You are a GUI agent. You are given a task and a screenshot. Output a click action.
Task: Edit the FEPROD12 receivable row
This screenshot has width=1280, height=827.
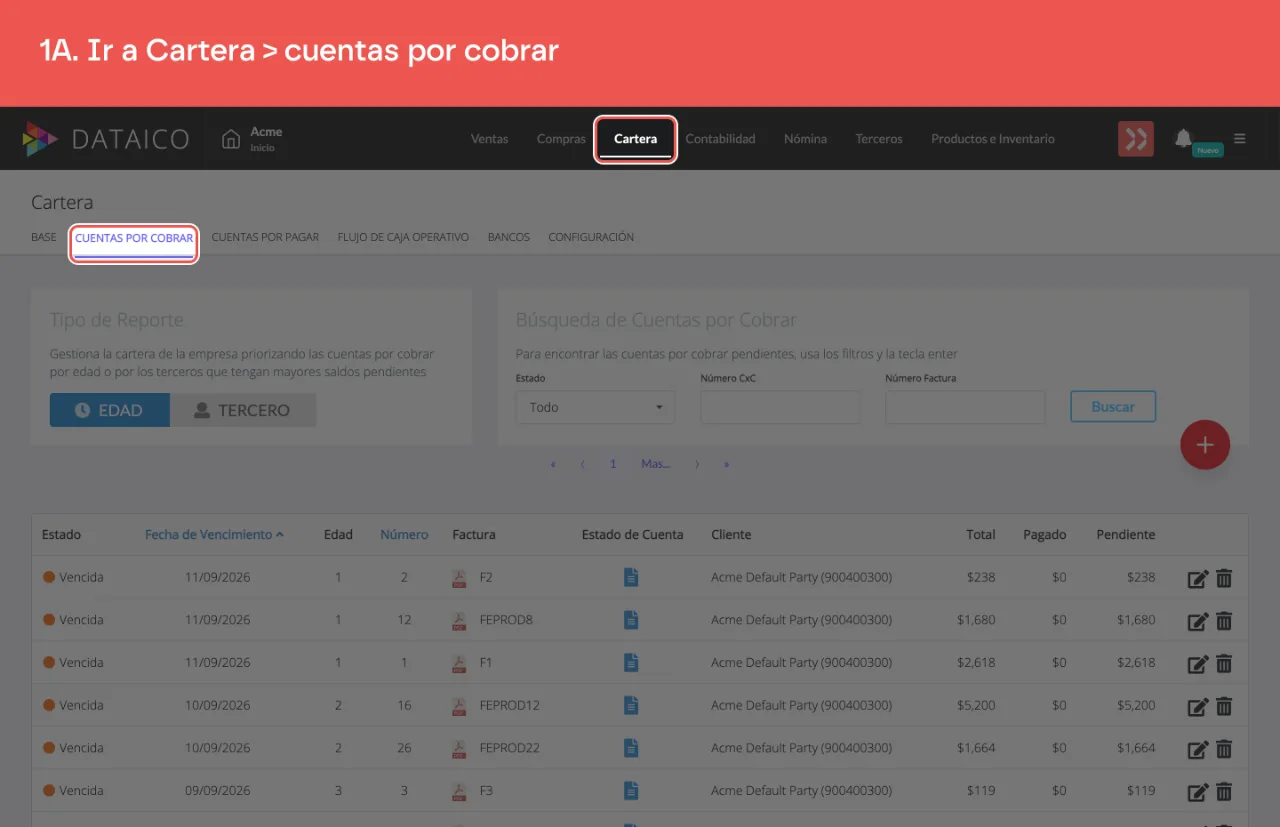tap(1198, 706)
